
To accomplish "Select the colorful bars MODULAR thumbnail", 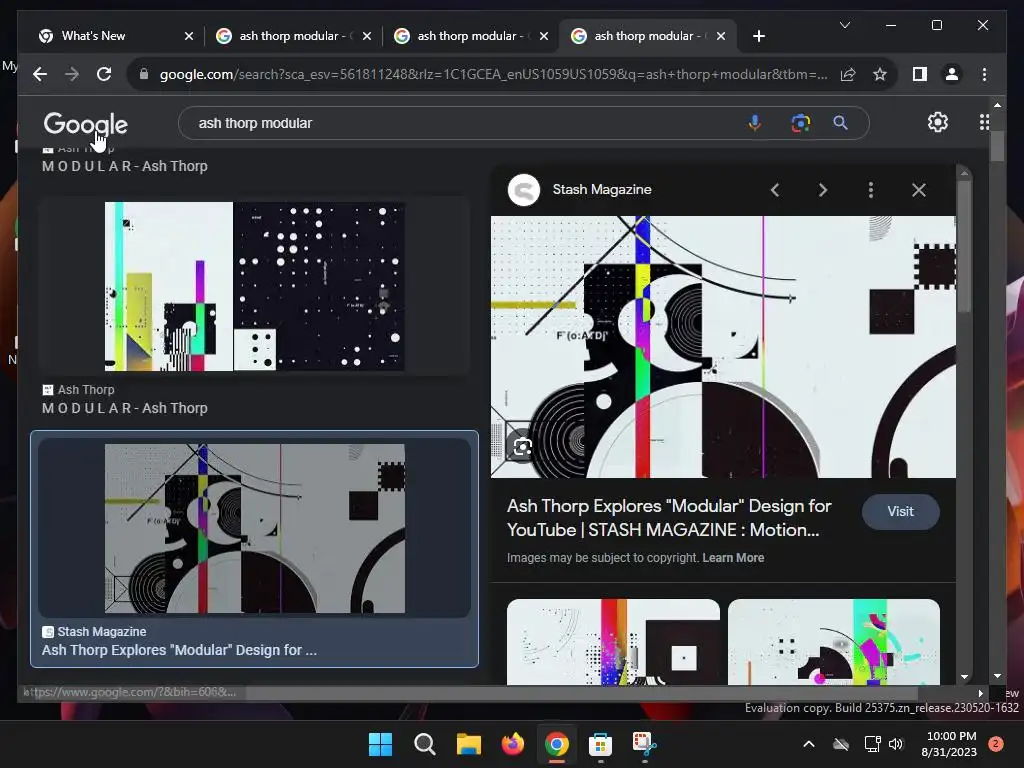I will pyautogui.click(x=255, y=286).
